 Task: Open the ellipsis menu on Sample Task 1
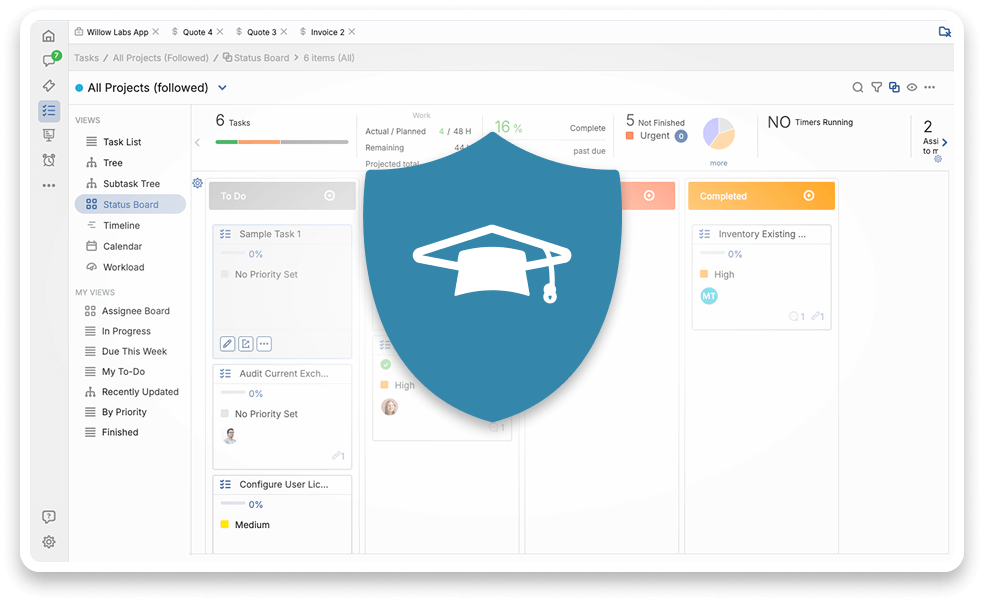(x=264, y=343)
